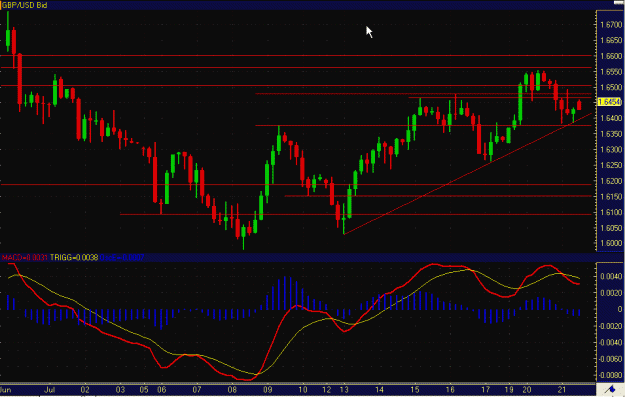Viewport: 625px width, 397px height.
Task: Click the 21 date axis label
Action: point(562,389)
